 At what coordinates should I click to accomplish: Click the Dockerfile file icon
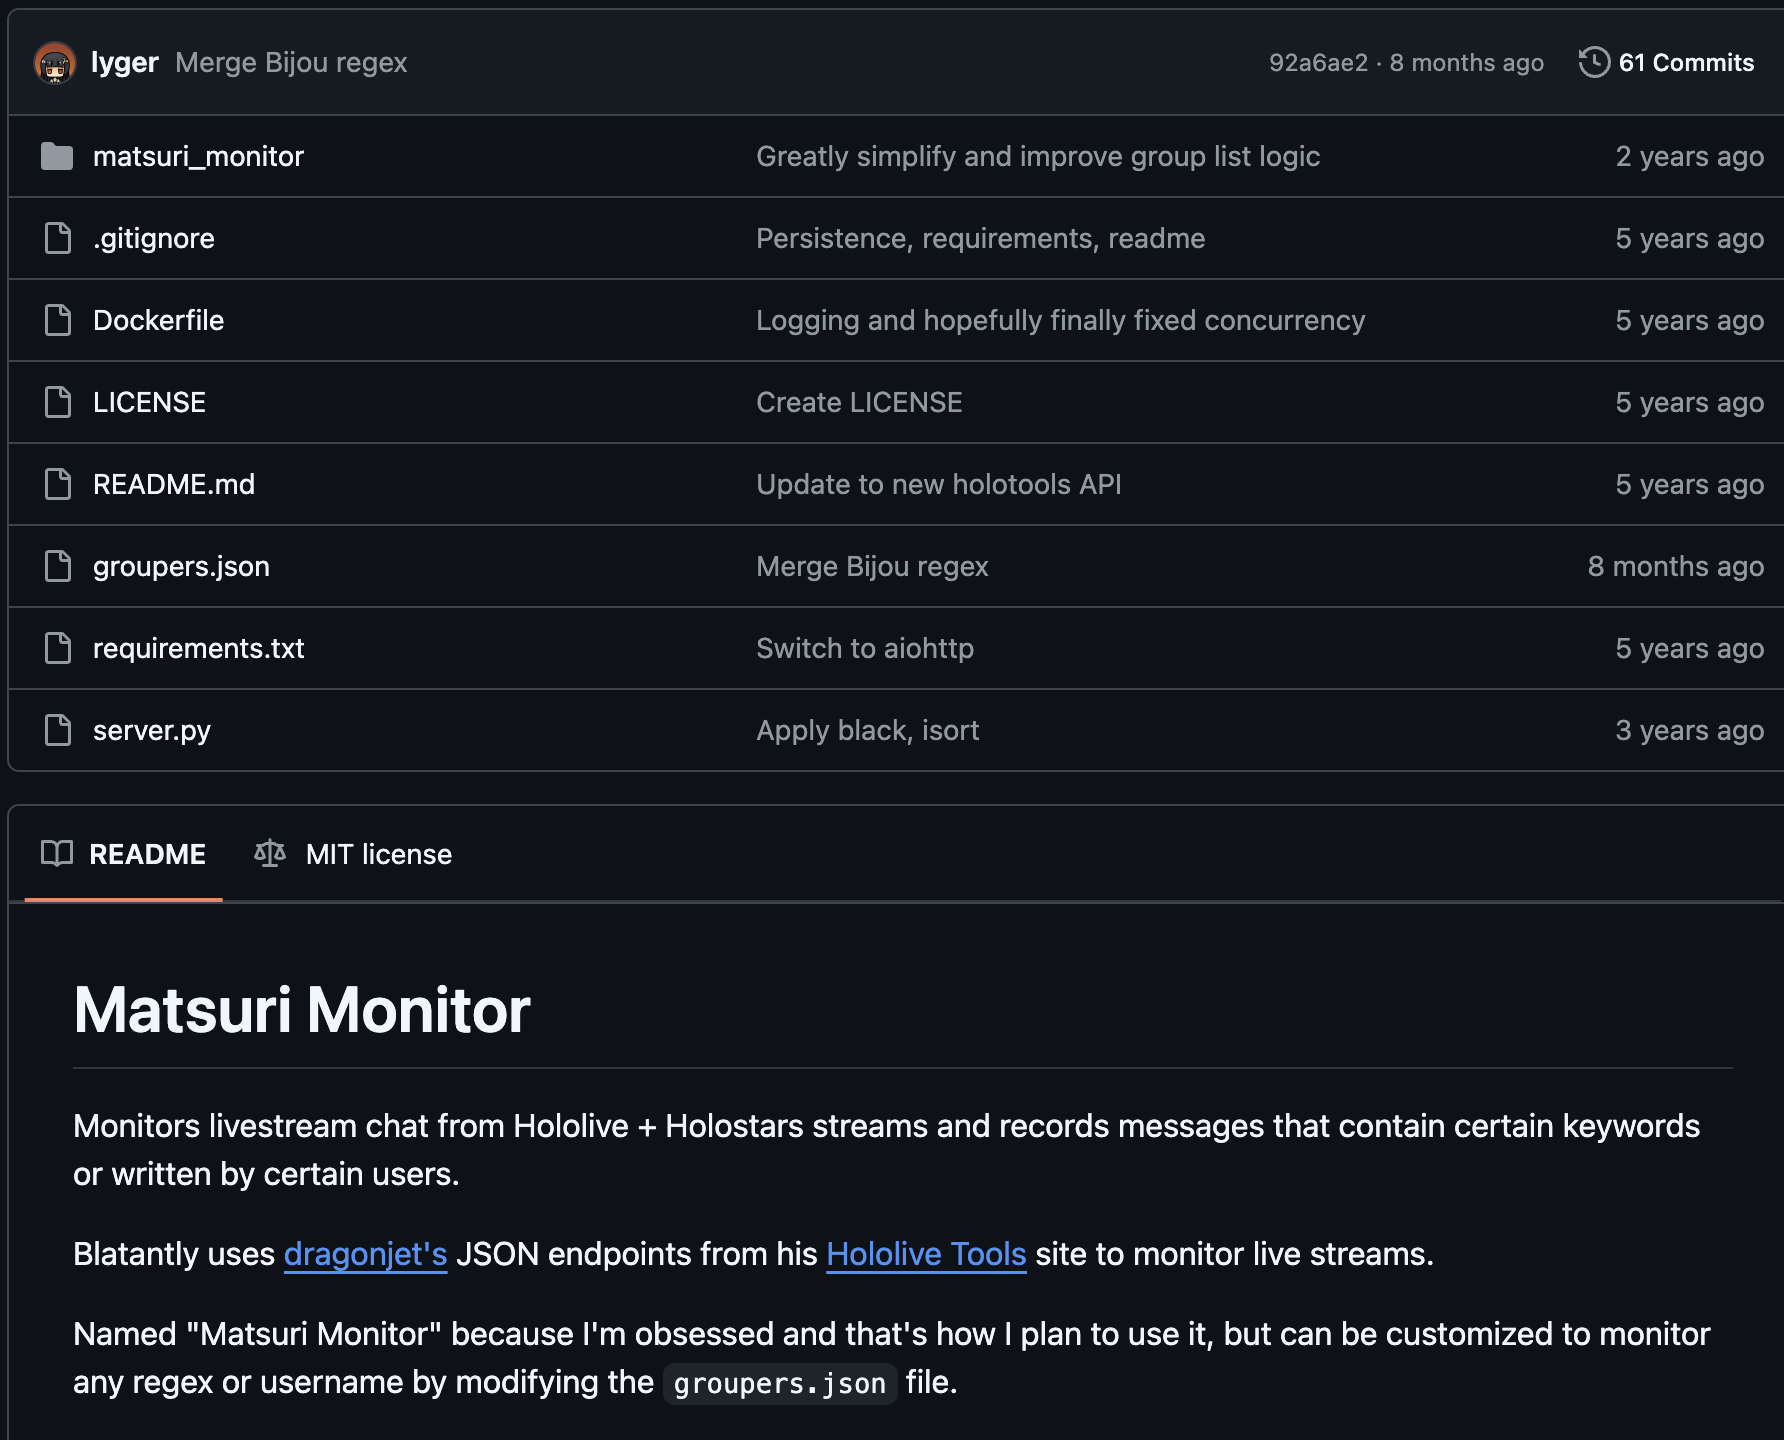[x=58, y=321]
